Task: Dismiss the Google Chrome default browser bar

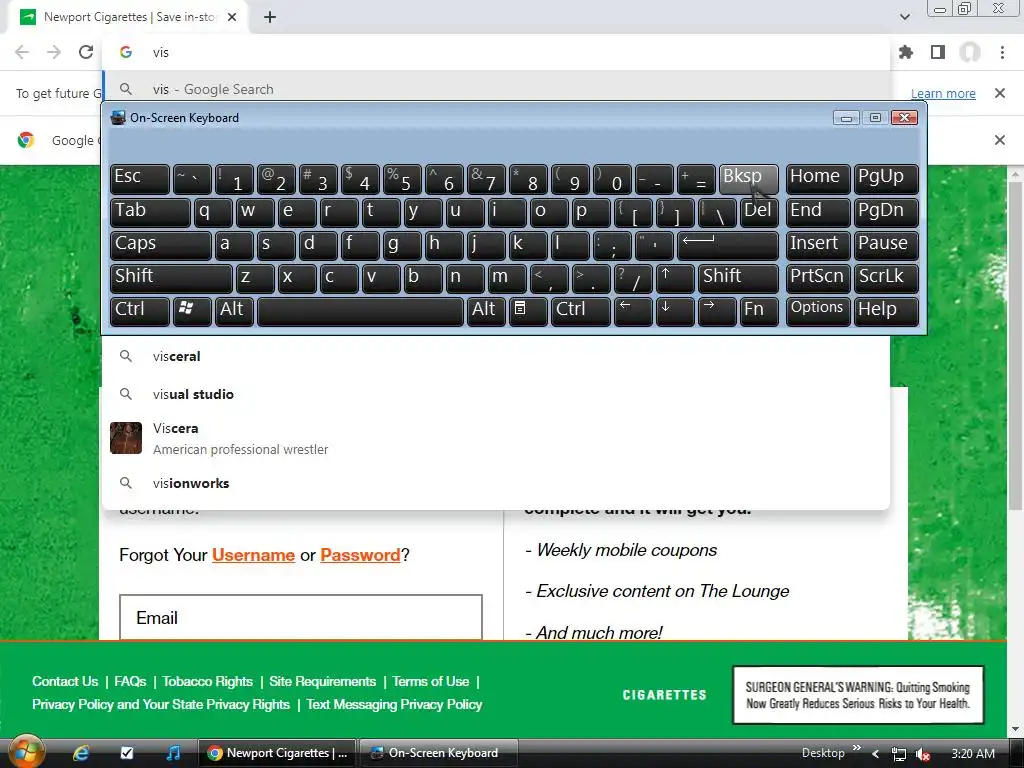Action: (999, 140)
